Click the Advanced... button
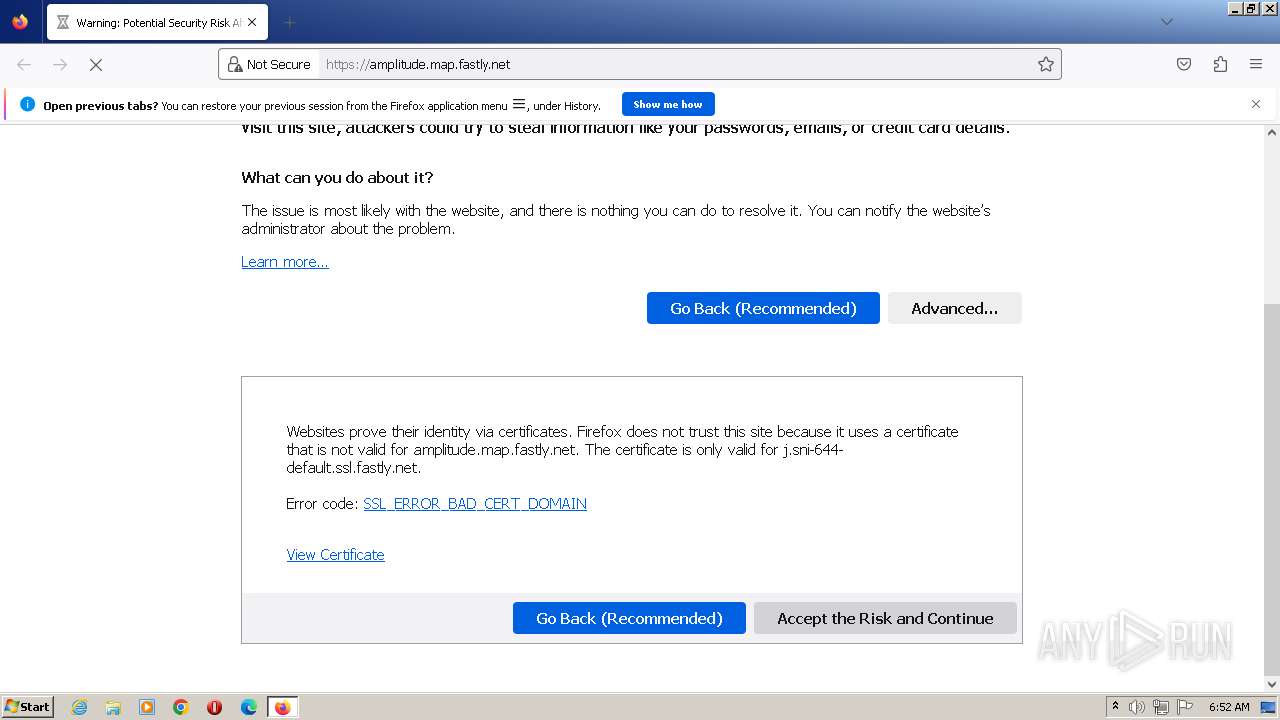 point(954,308)
